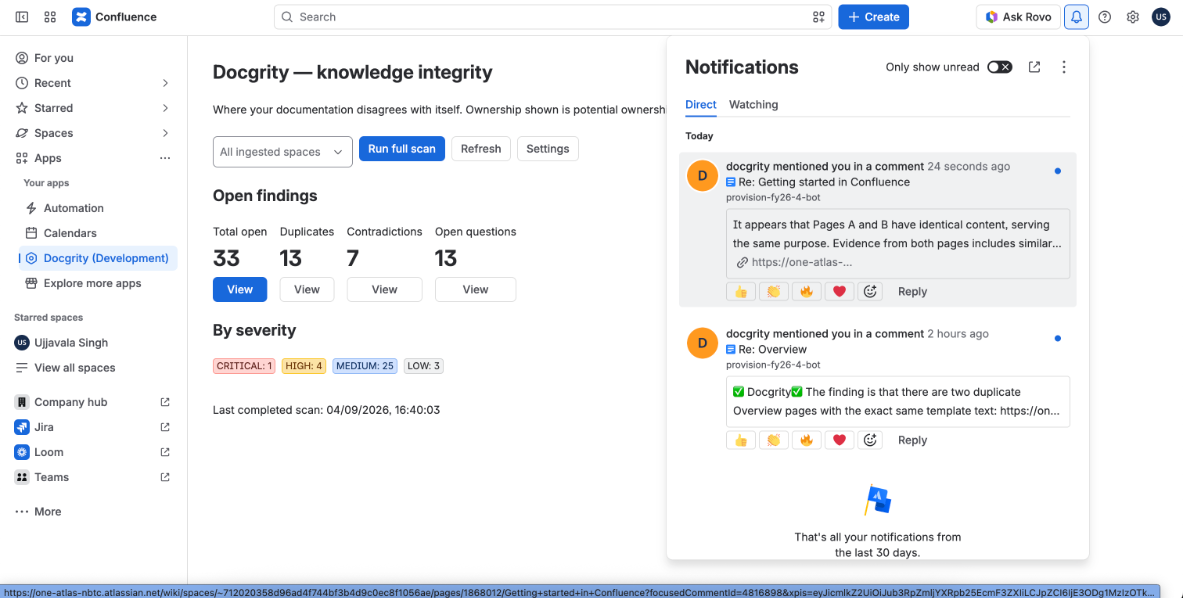Viewport: 1183px width, 598px height.
Task: Click the notifications bell icon
Action: tap(1077, 17)
